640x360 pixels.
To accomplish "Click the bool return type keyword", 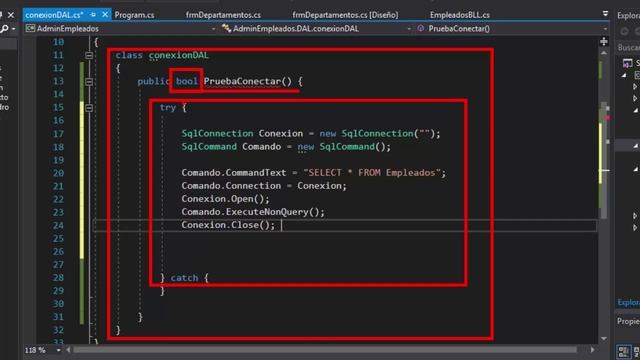I will (187, 81).
